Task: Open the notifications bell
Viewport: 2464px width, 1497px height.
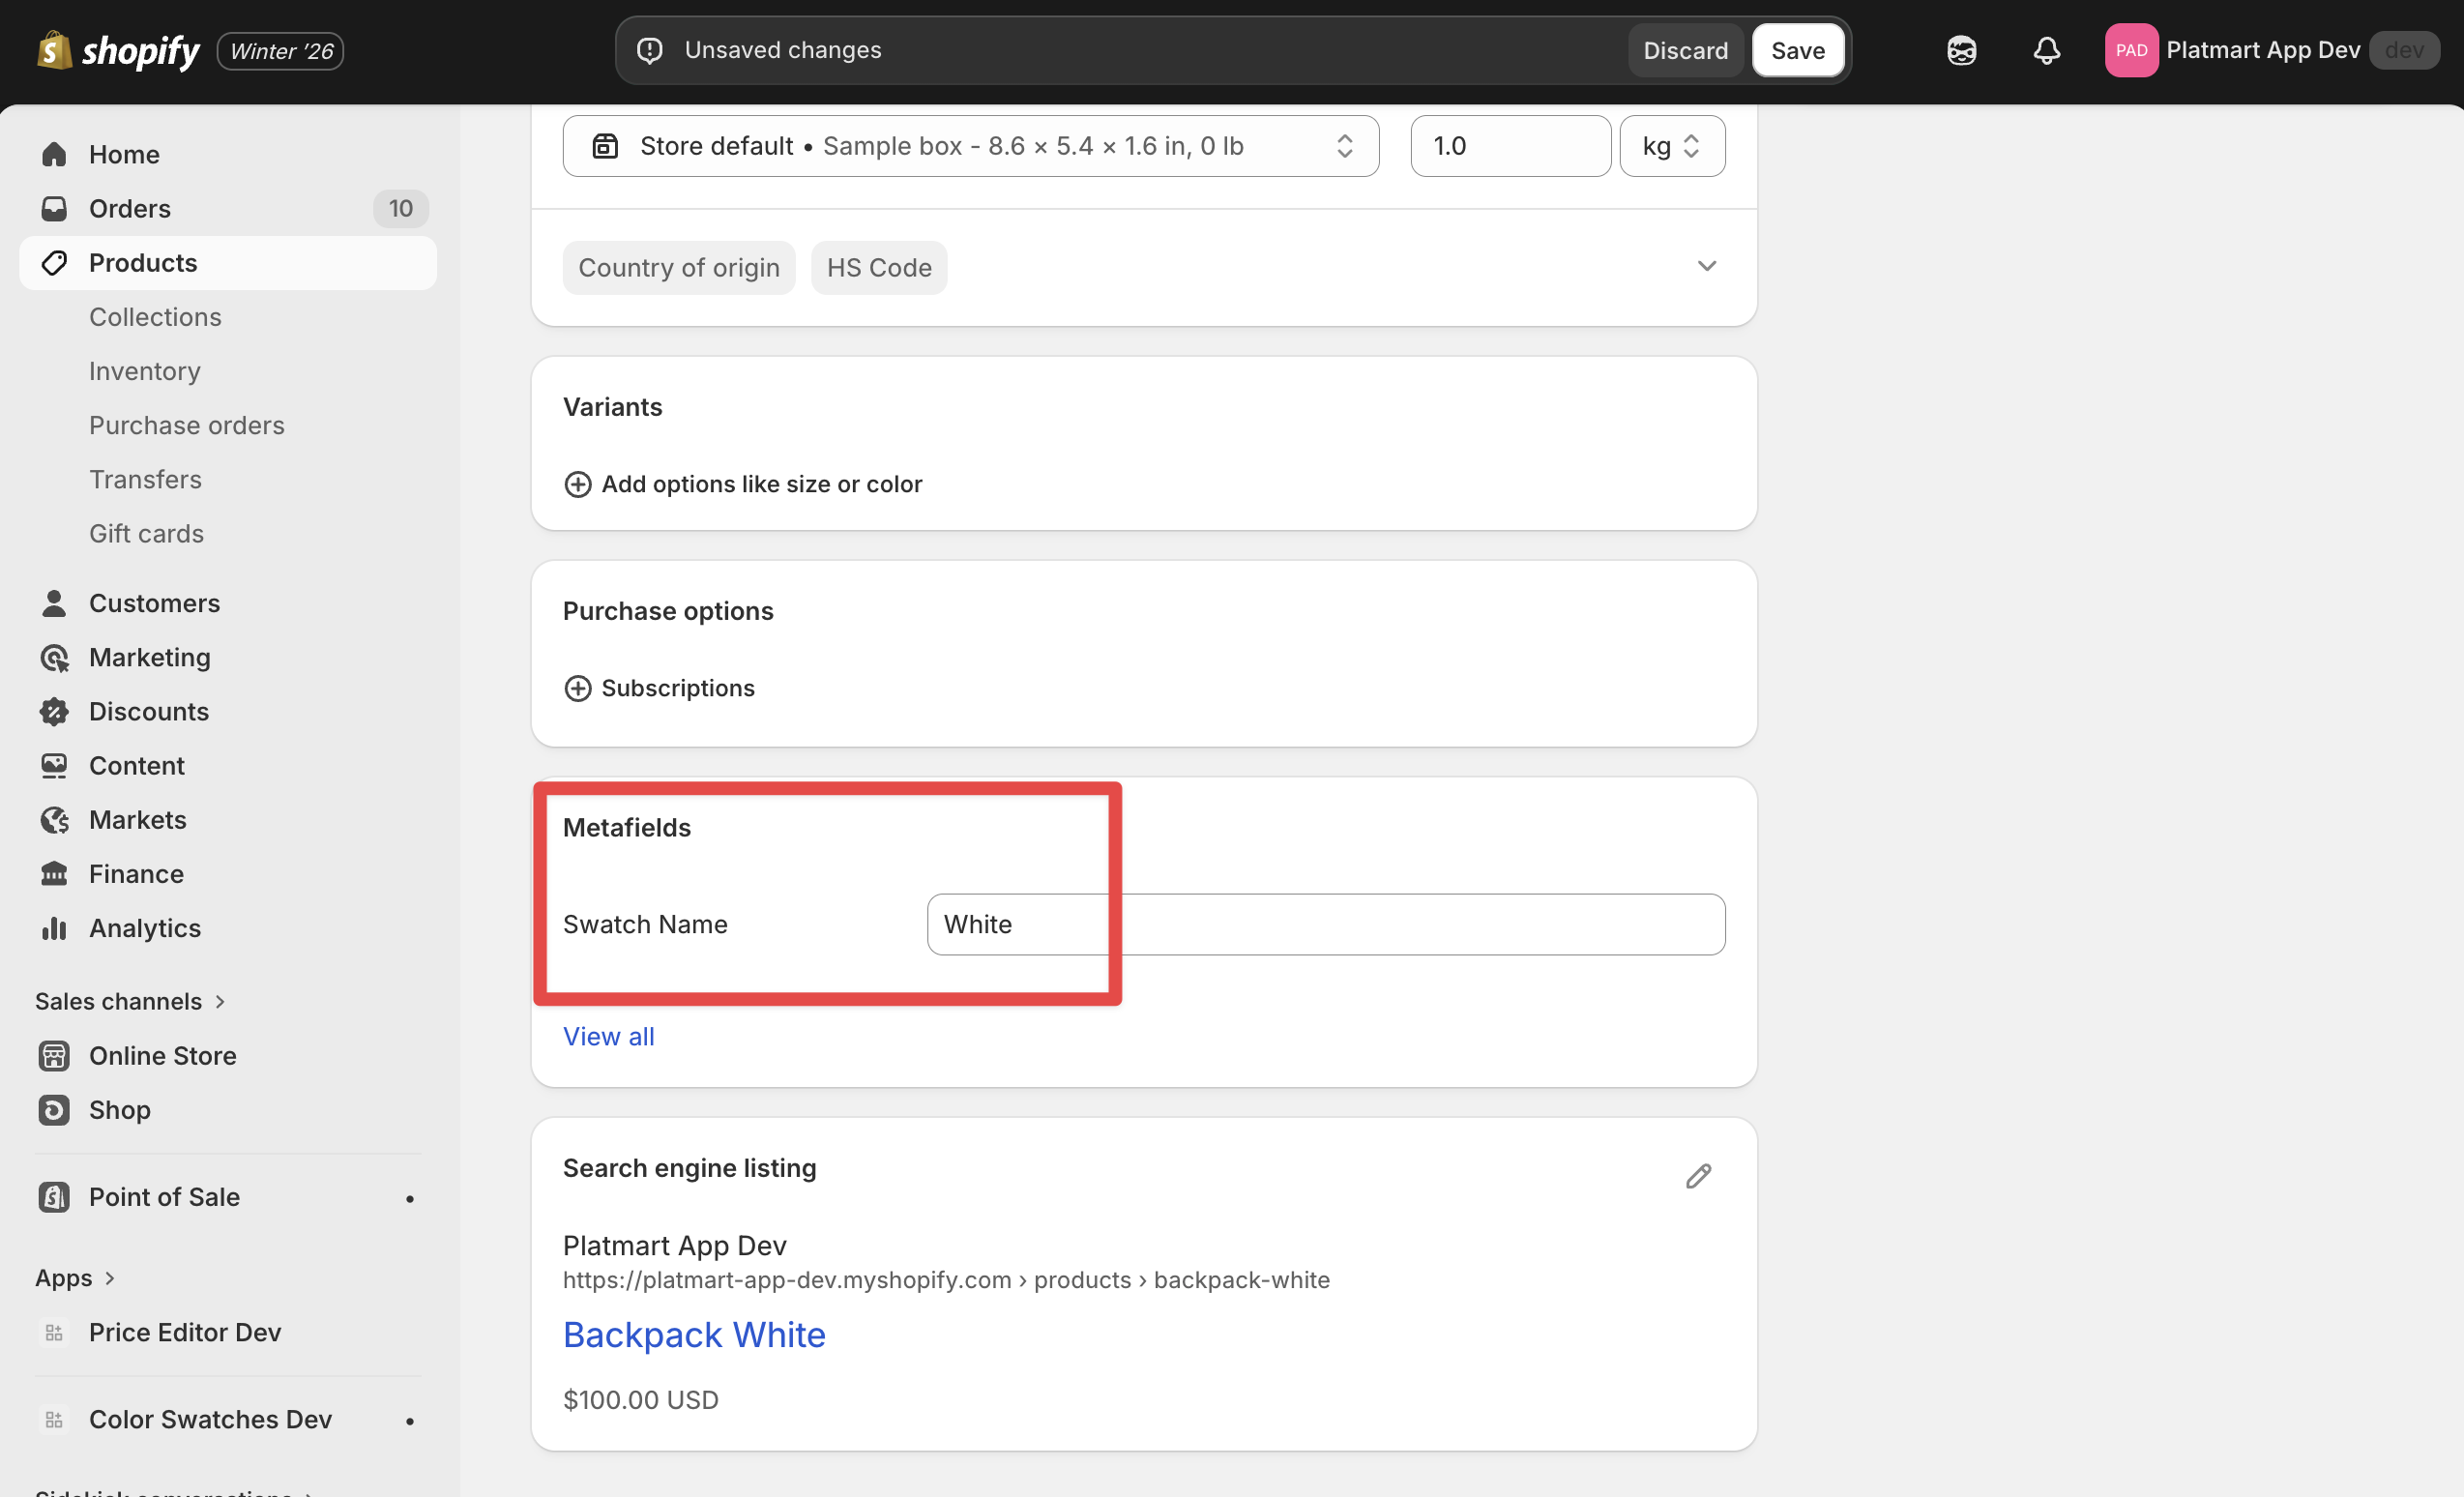Action: tap(2046, 50)
